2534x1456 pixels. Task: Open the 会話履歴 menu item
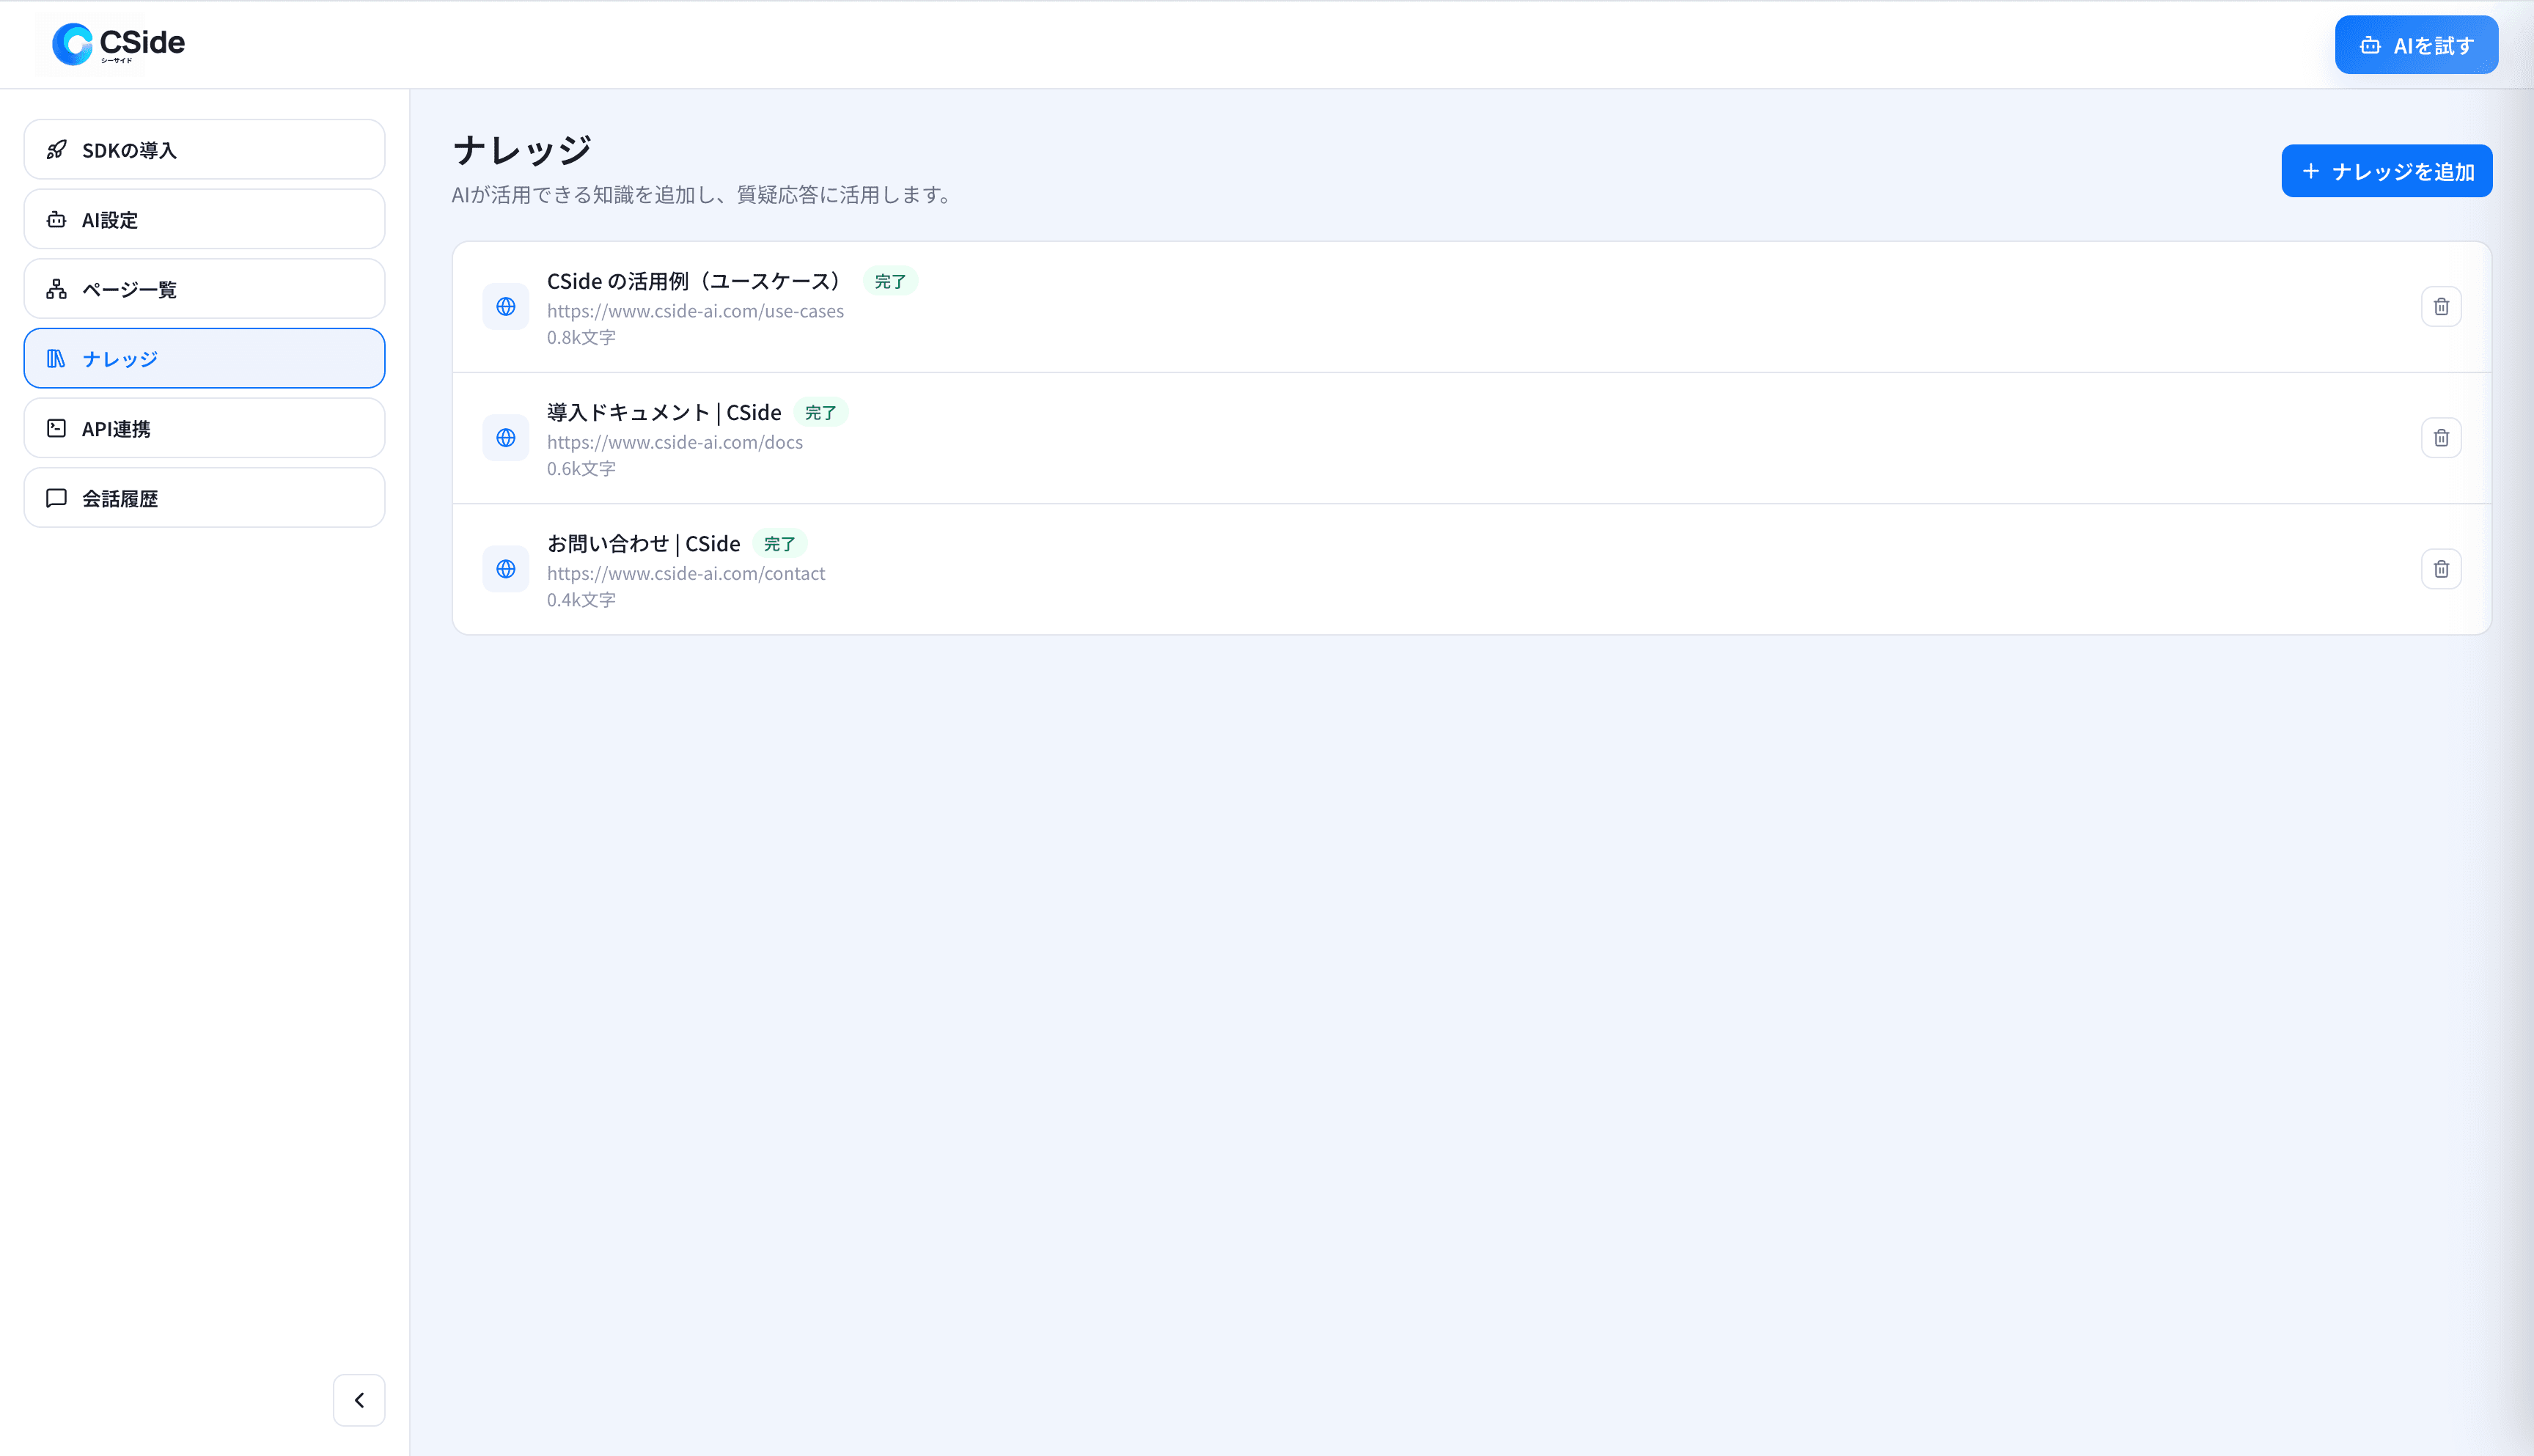click(205, 498)
